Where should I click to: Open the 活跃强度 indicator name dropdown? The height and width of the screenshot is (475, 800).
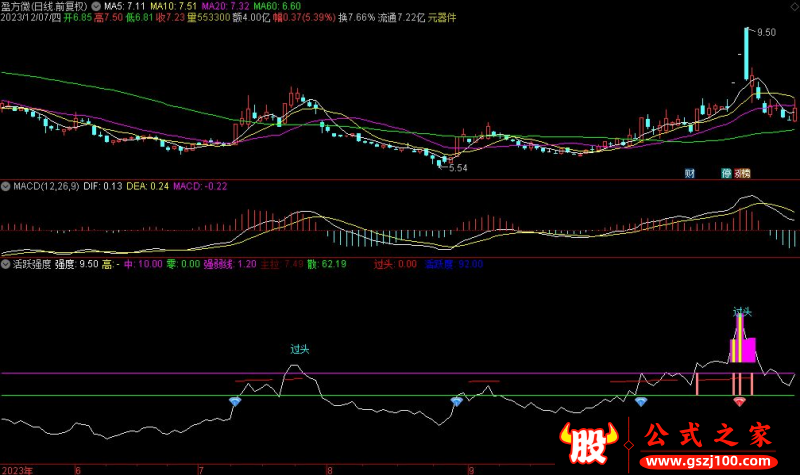click(32, 264)
